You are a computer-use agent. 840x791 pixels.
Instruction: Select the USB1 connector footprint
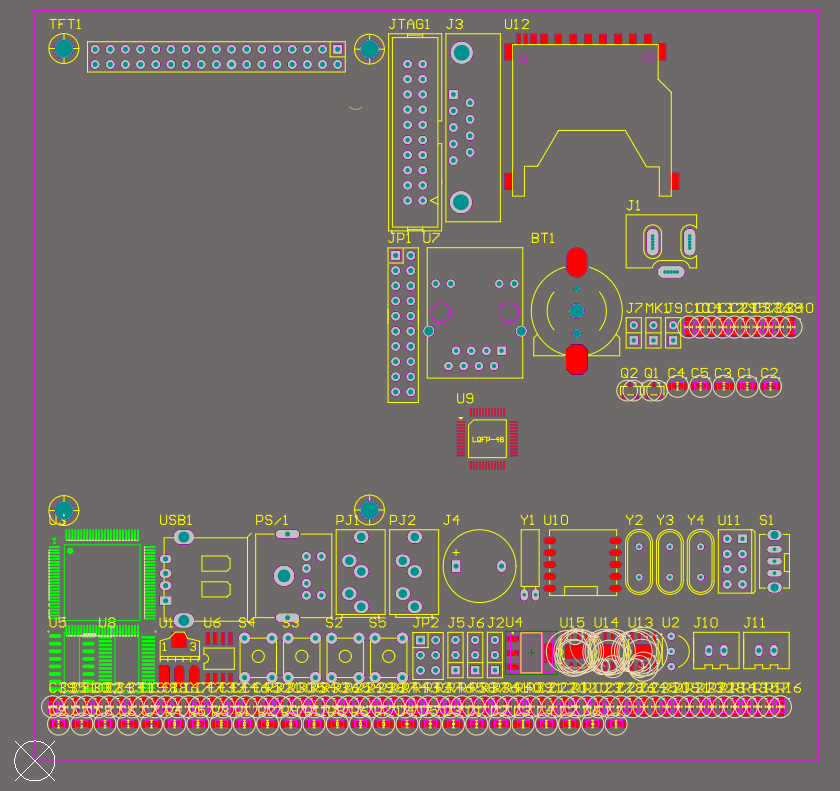(205, 578)
